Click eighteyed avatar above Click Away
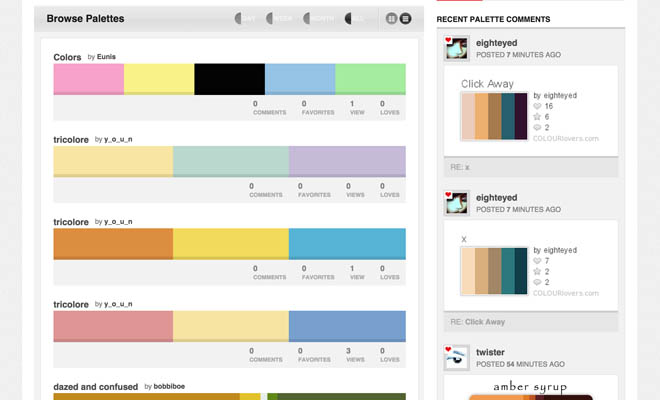660x400 pixels. coord(457,48)
